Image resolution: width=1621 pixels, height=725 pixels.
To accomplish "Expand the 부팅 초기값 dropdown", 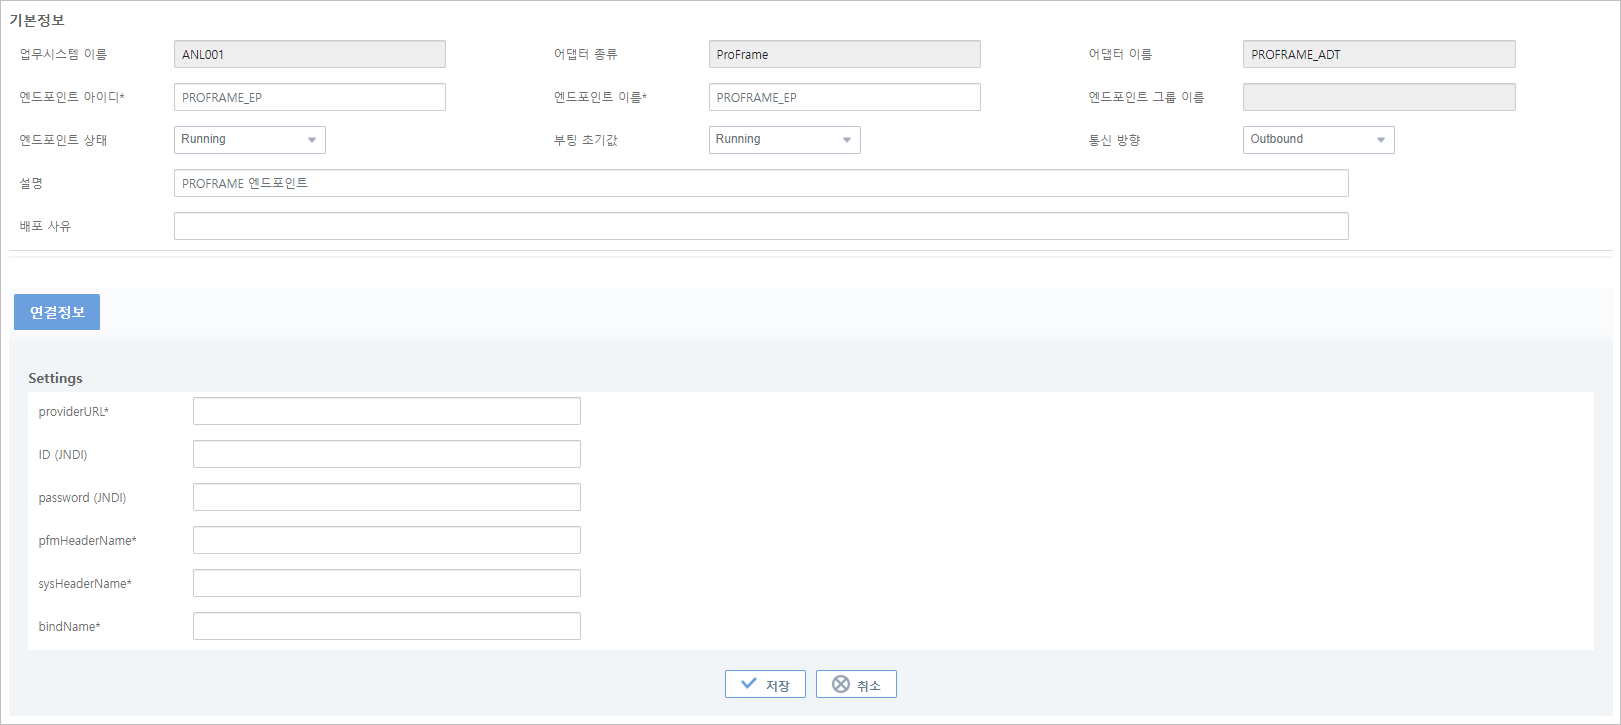I will (784, 140).
